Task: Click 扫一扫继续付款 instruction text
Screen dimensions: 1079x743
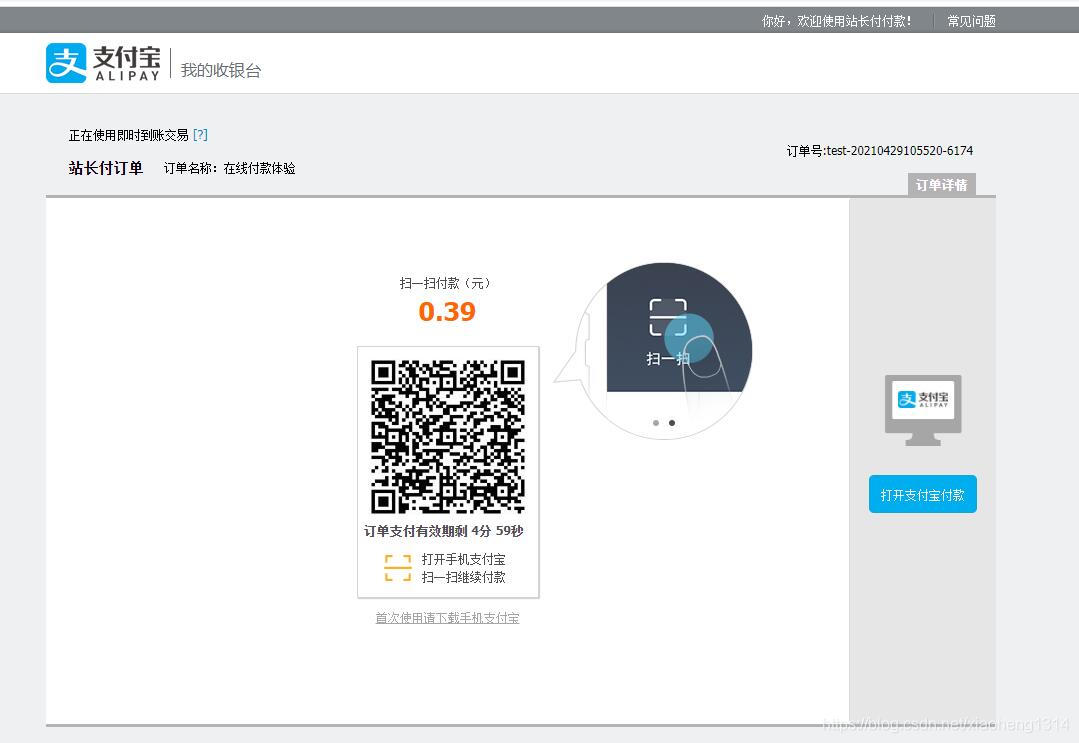Action: click(x=464, y=577)
